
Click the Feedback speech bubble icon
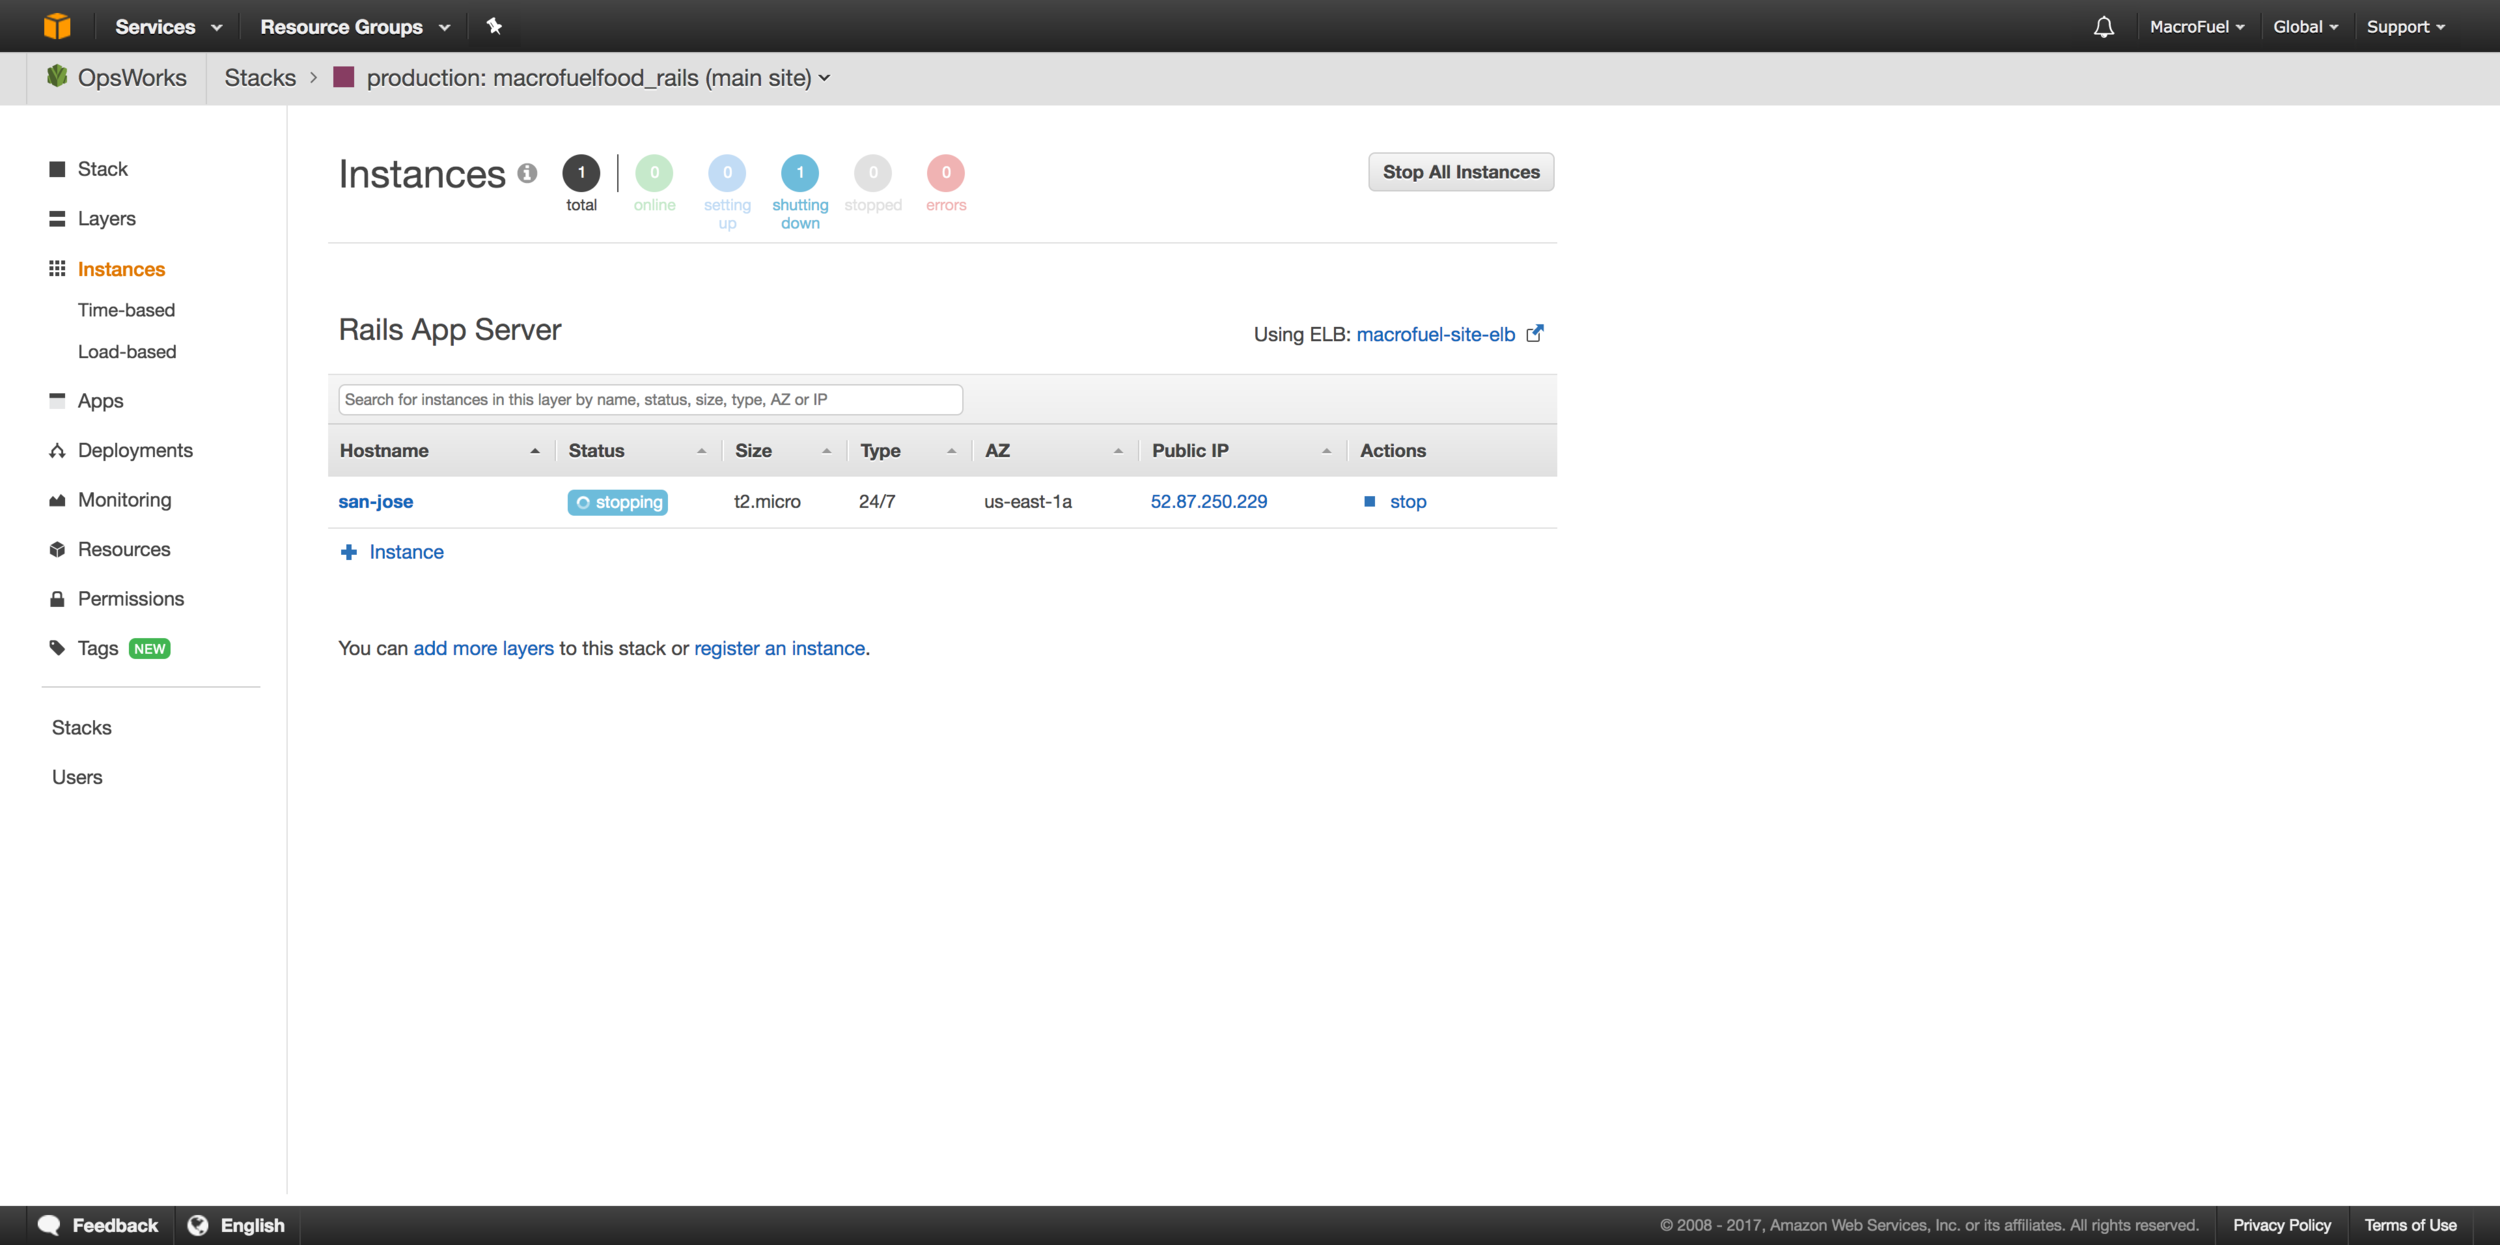tap(49, 1225)
